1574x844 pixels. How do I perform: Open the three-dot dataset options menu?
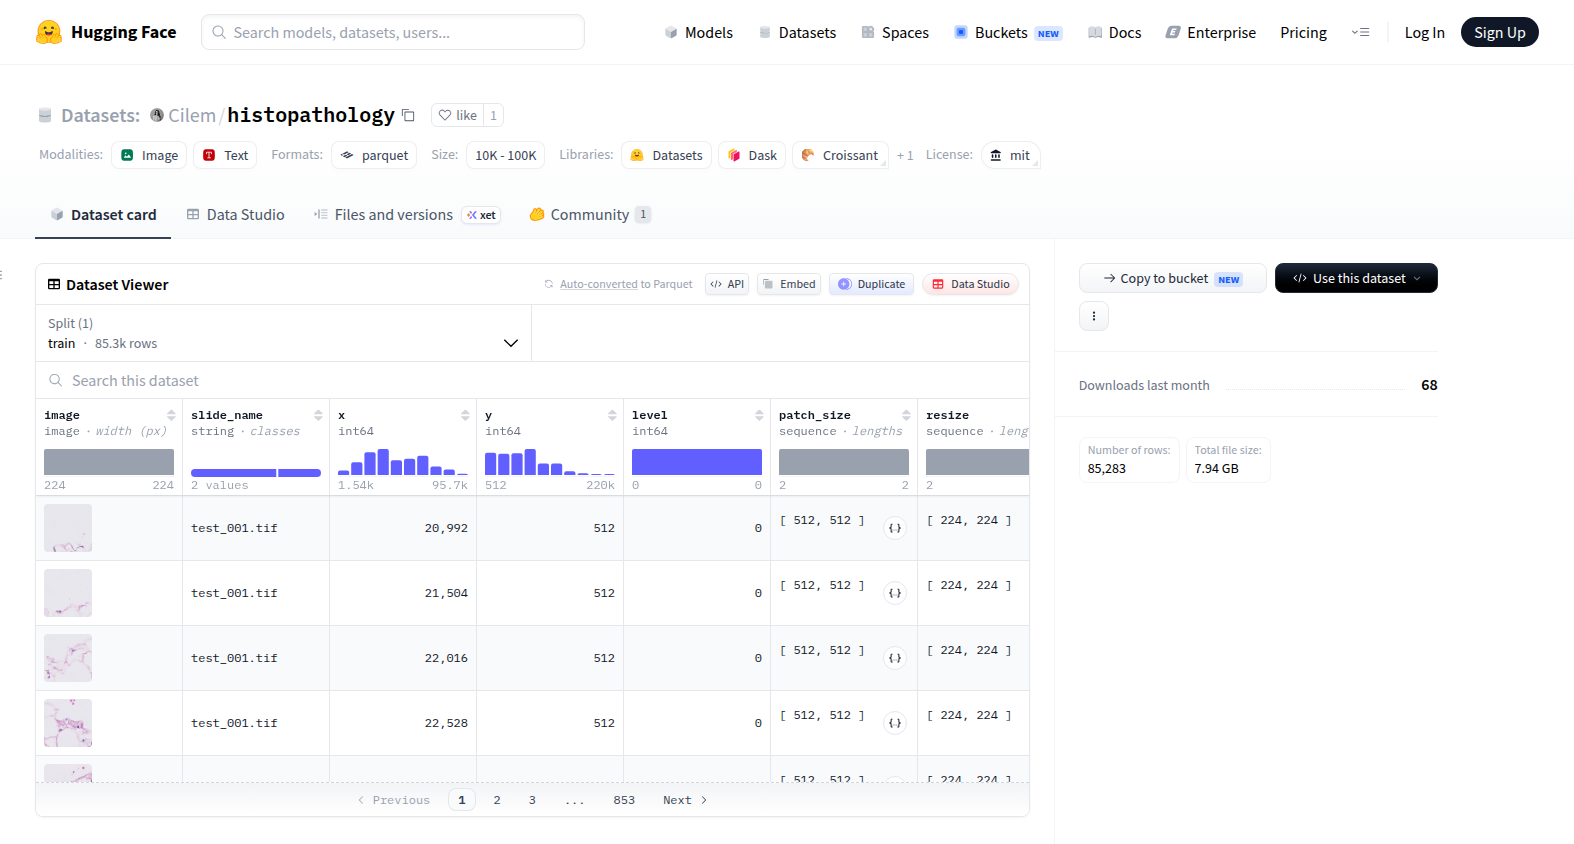(1094, 316)
